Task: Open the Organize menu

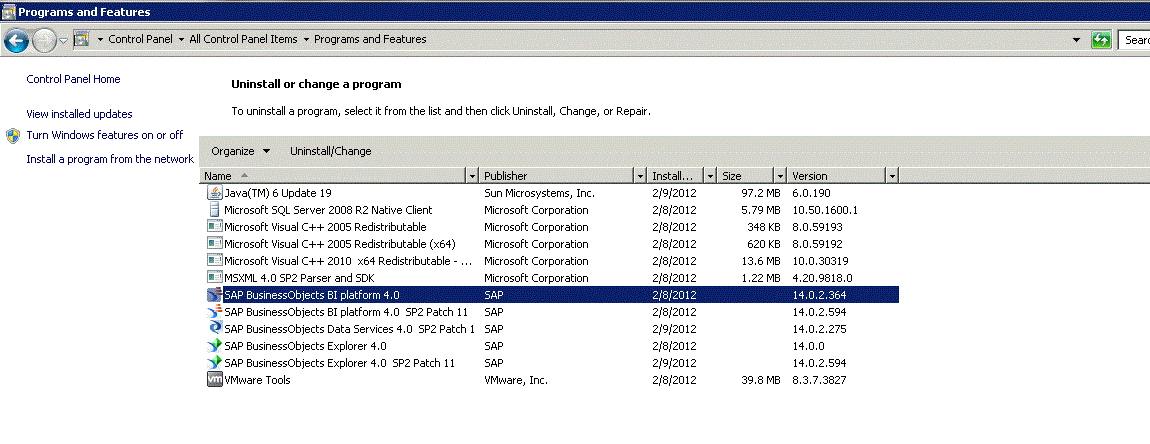Action: (240, 151)
